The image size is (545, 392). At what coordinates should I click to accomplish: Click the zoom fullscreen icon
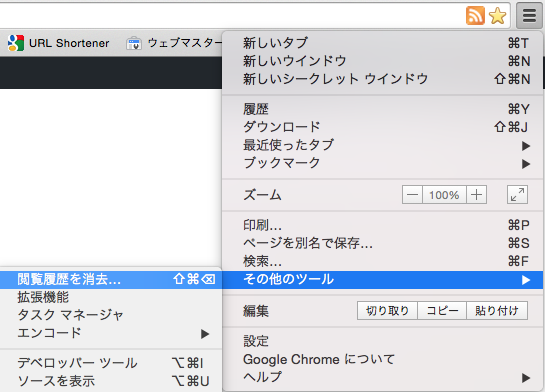click(x=517, y=195)
